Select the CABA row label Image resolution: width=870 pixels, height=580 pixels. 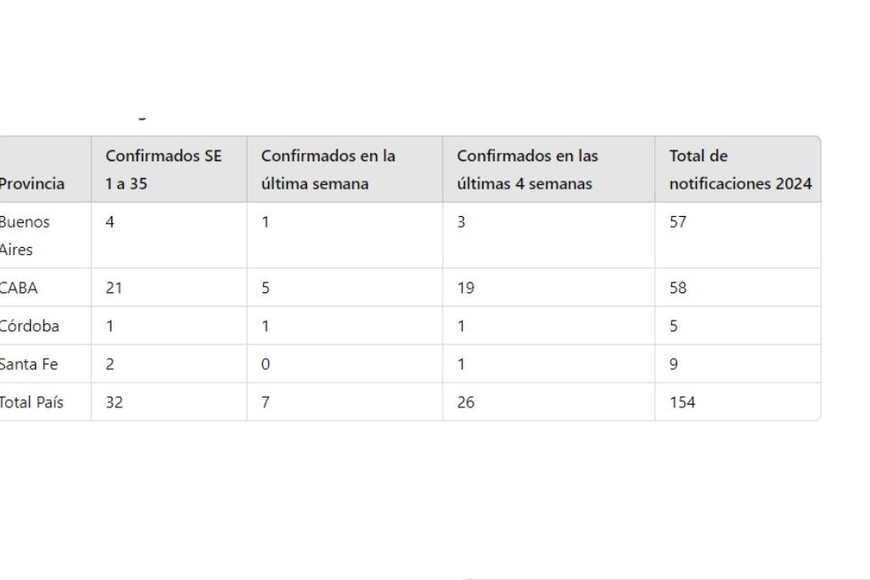click(19, 288)
